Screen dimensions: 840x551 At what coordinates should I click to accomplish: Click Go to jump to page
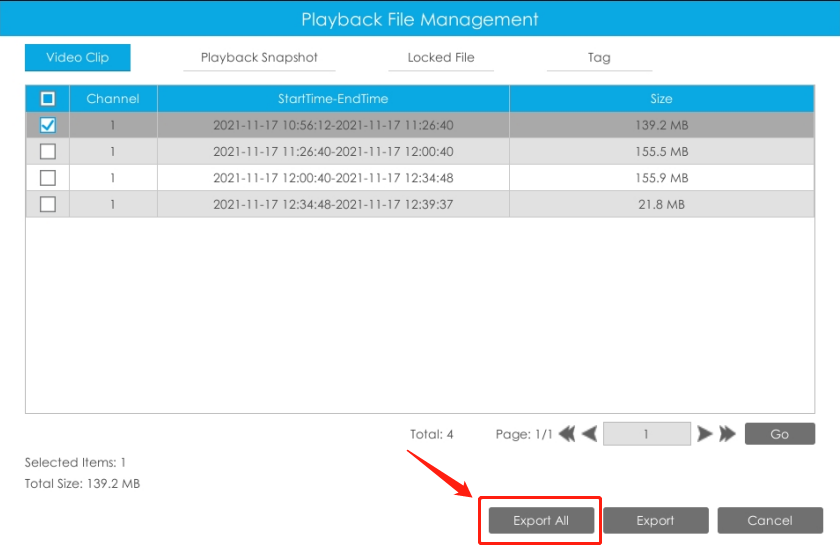click(x=779, y=434)
